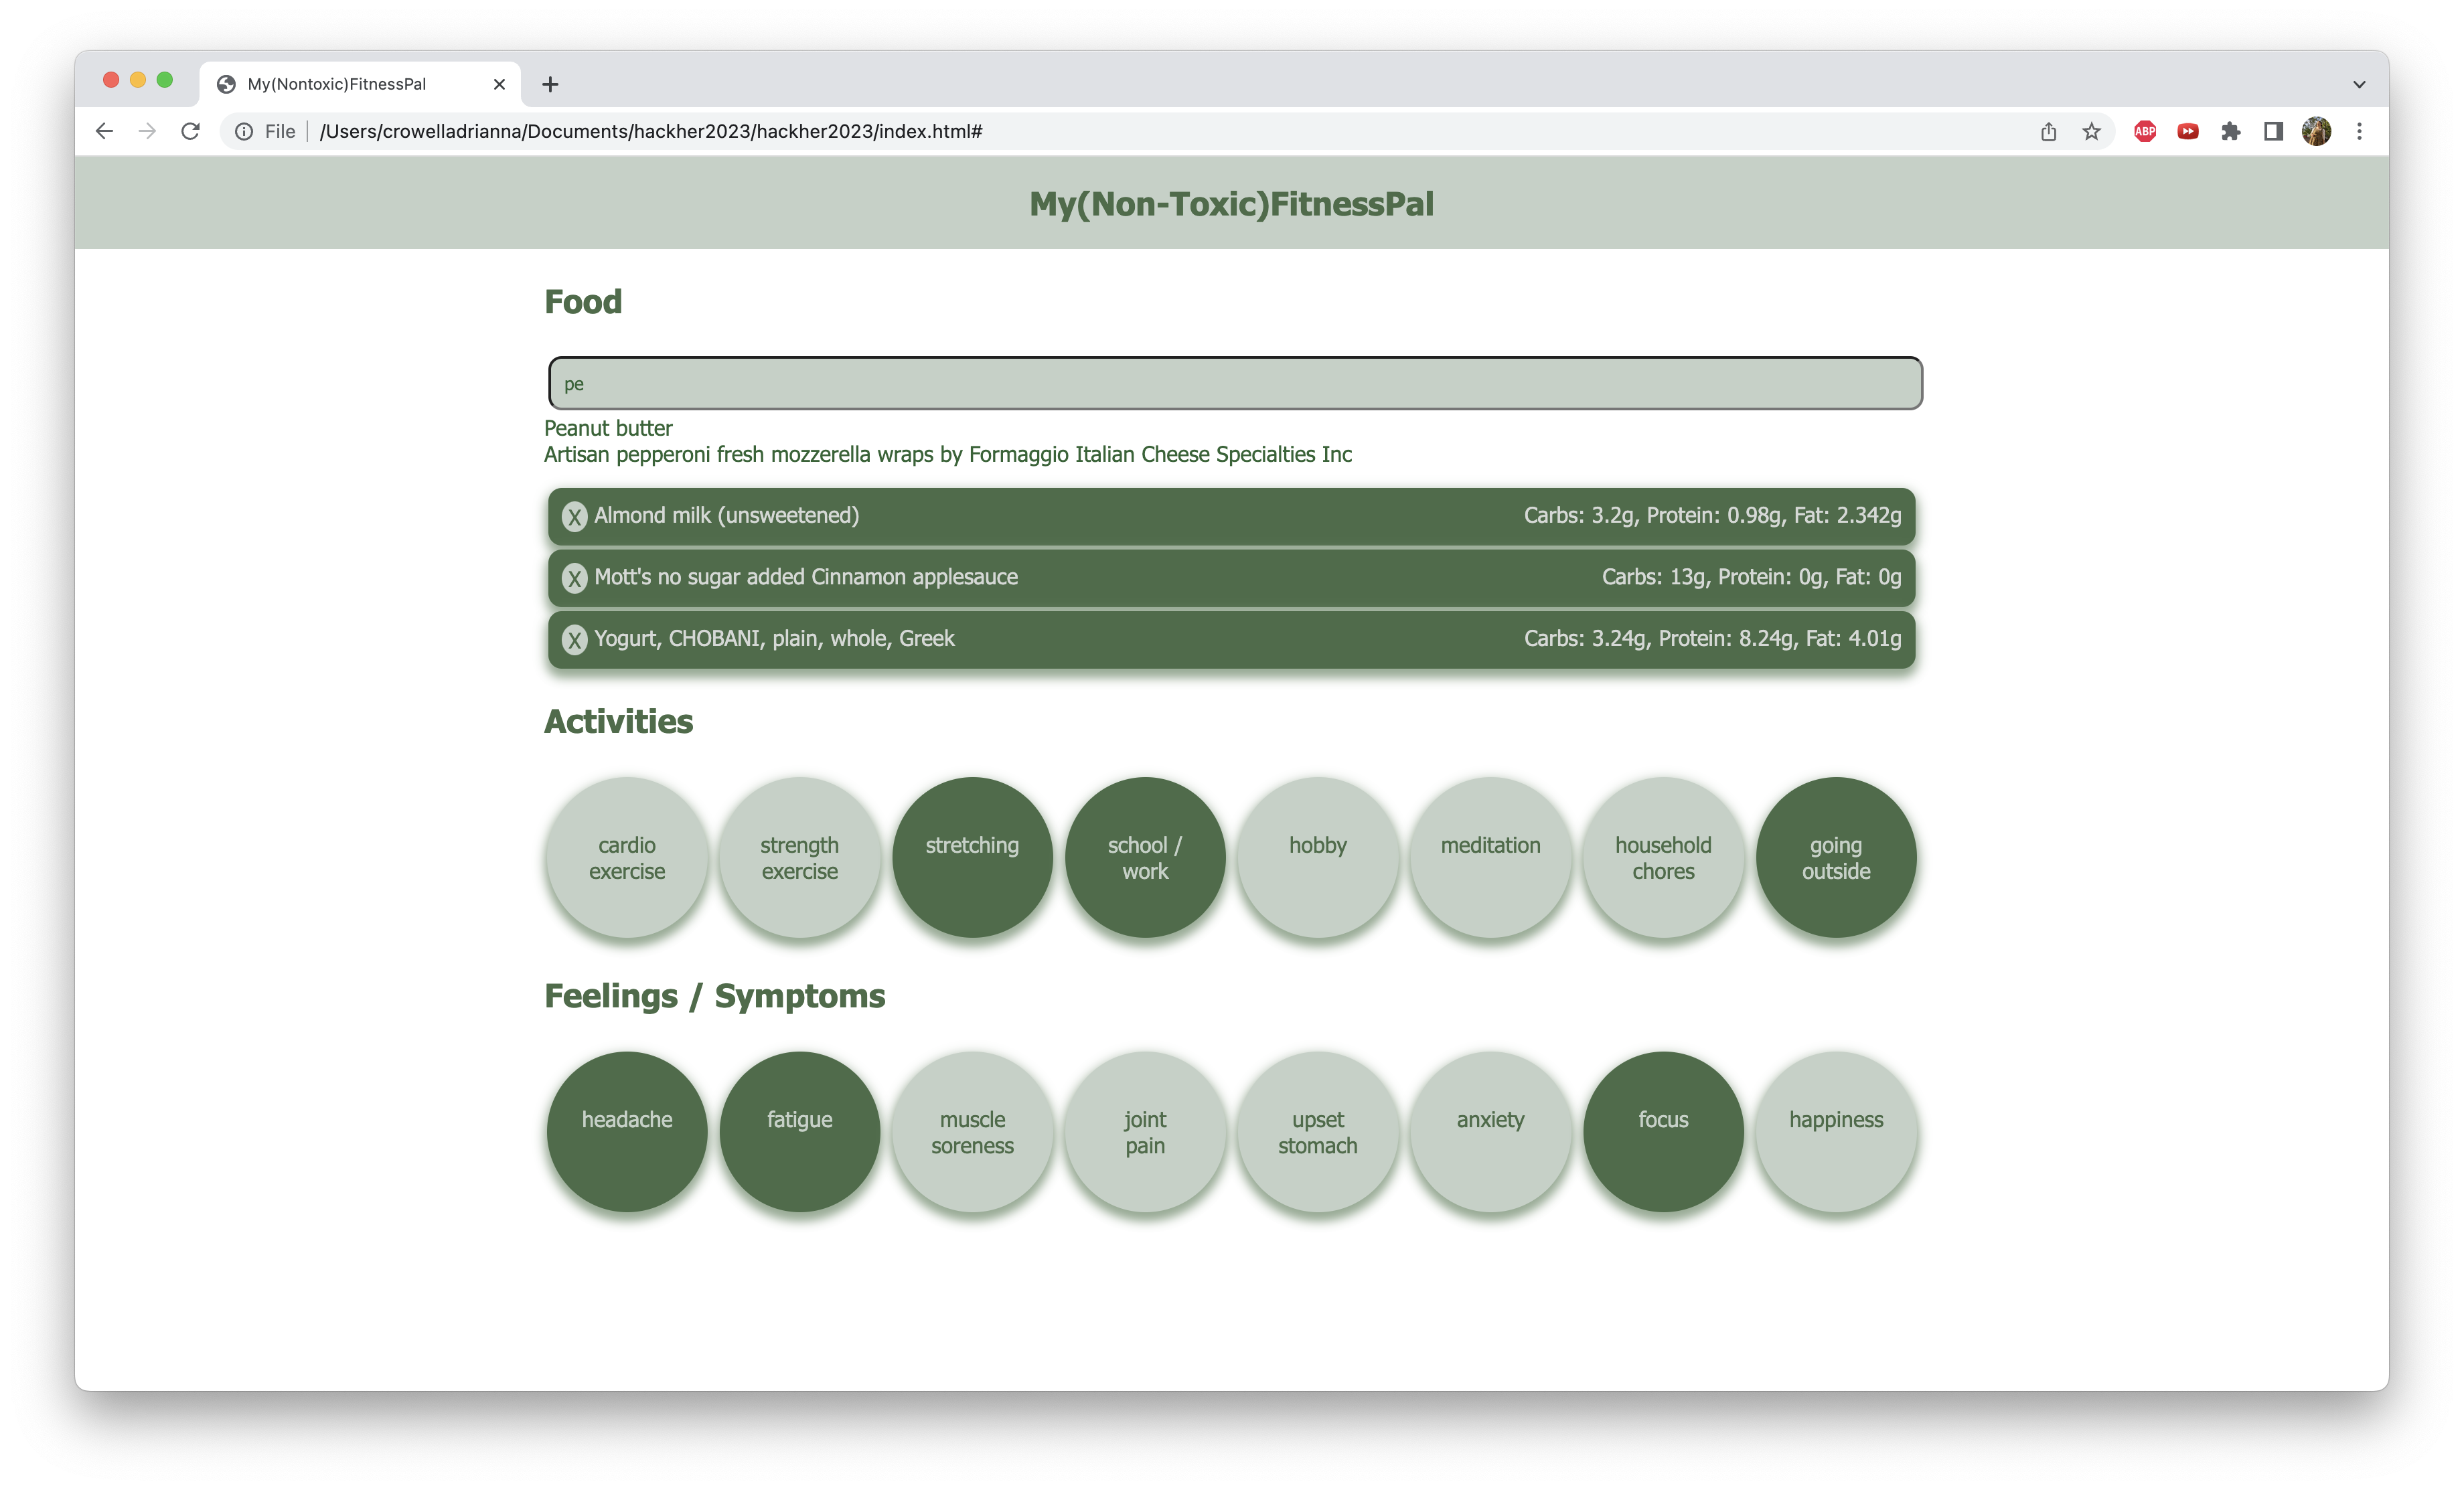This screenshot has width=2464, height=1490.
Task: Open Chrome three-dot menu
Action: pyautogui.click(x=2359, y=131)
